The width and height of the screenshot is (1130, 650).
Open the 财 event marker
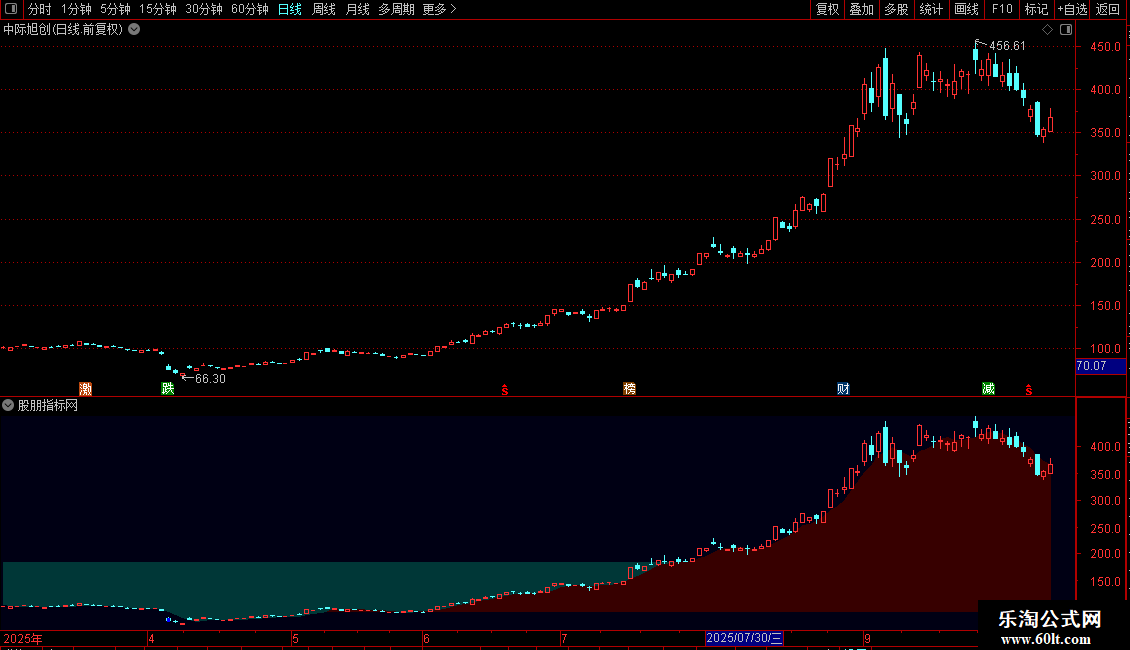843,389
